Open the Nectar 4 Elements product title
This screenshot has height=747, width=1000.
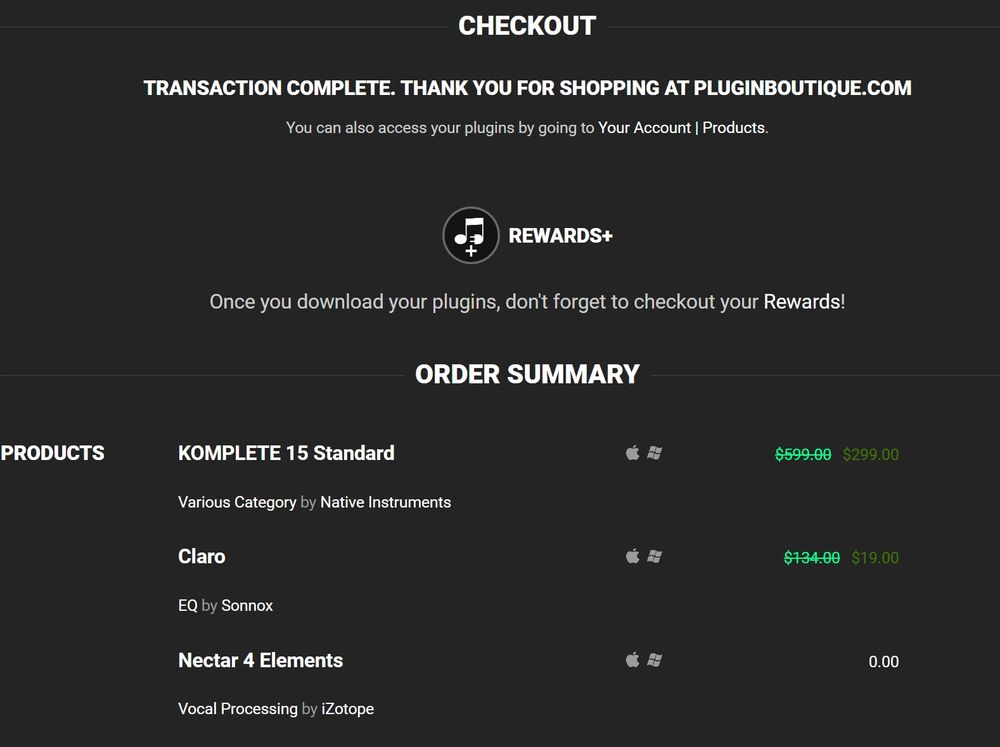pos(260,660)
